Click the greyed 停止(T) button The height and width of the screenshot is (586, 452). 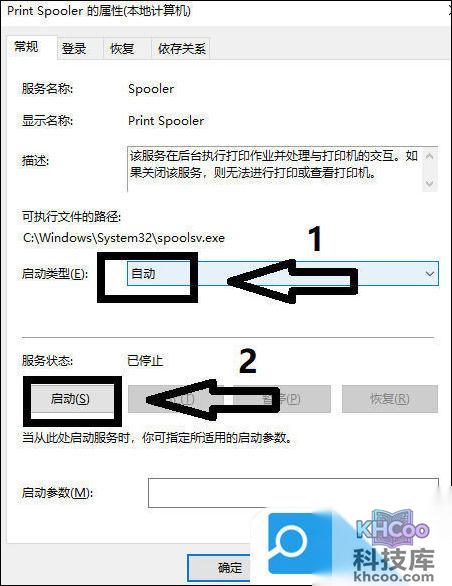(x=176, y=399)
